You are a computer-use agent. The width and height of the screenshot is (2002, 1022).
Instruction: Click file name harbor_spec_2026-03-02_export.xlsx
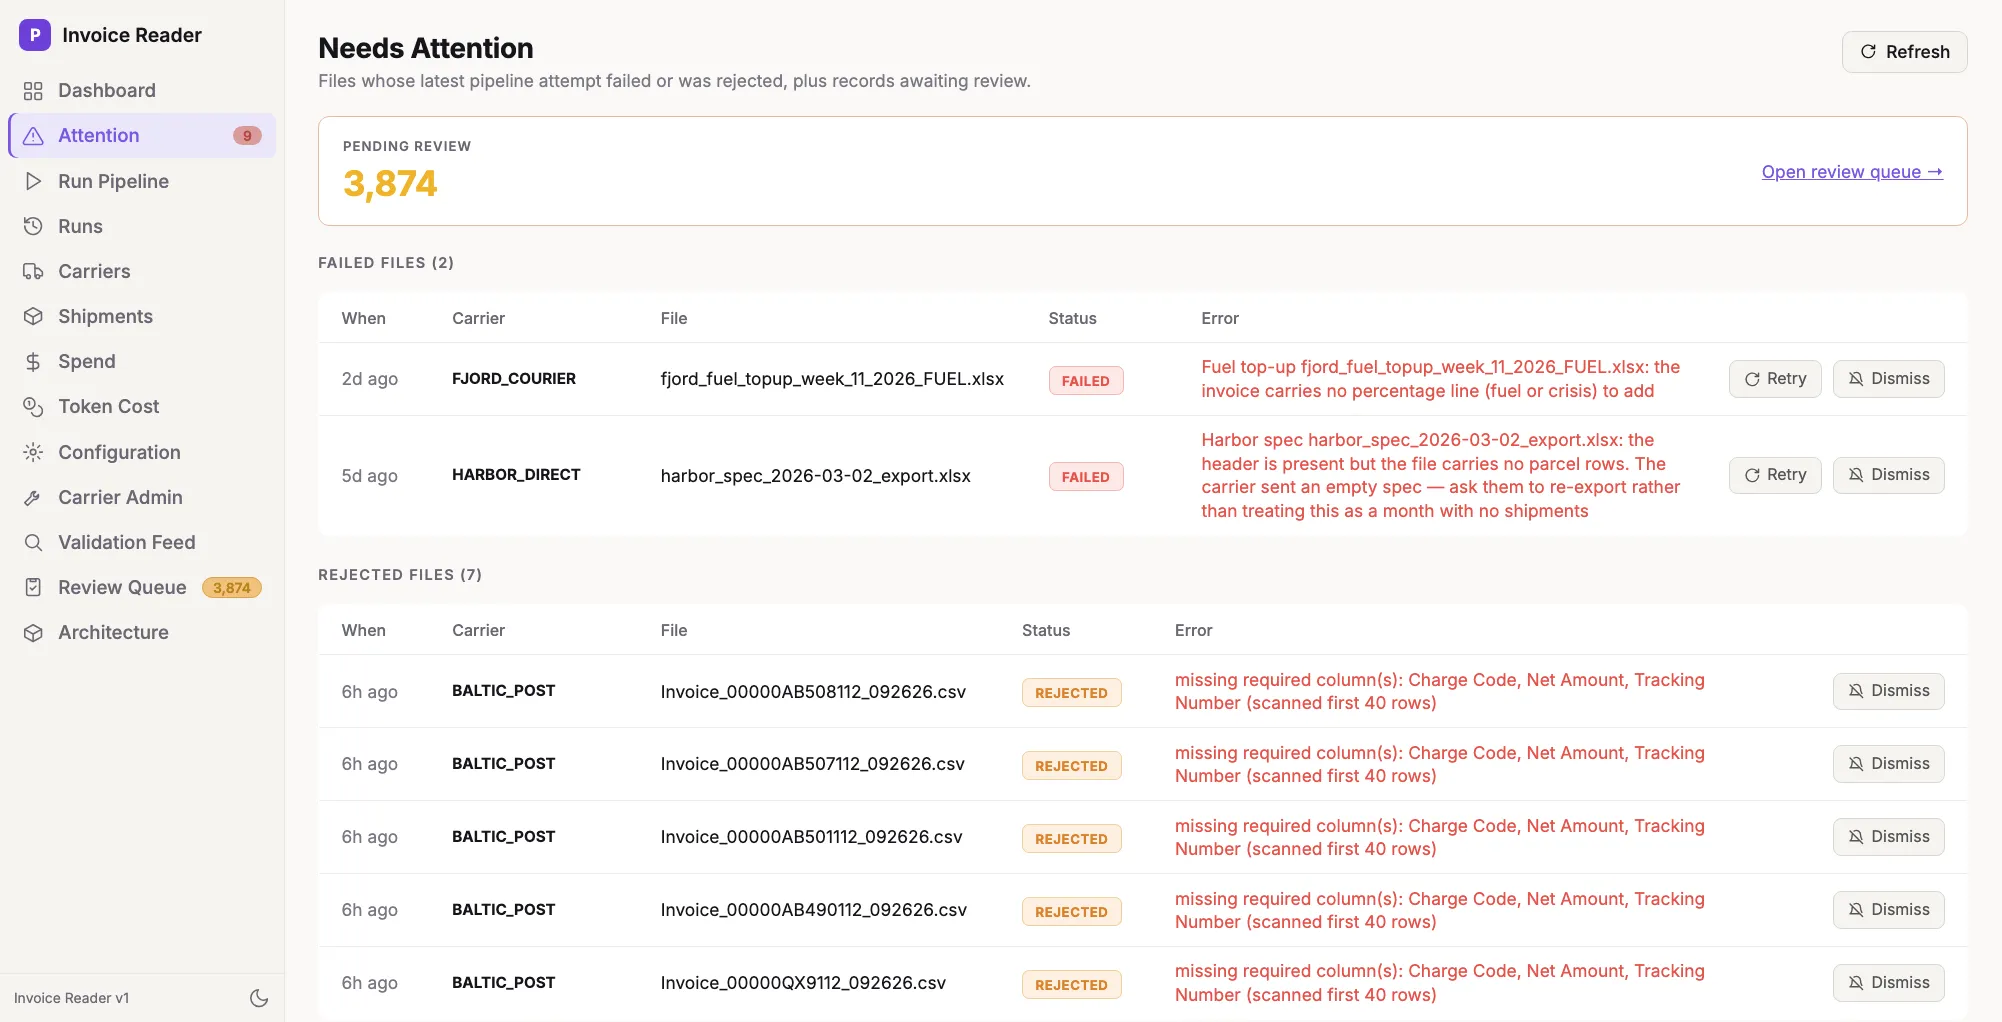(x=816, y=476)
